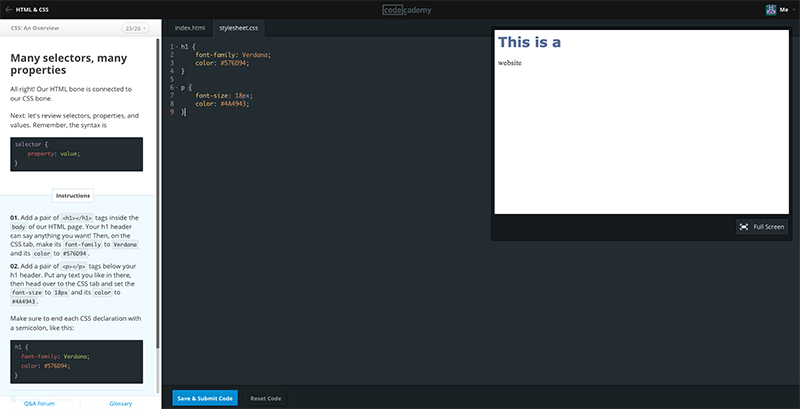Click the back arrow beside HTML & CSS

[x=8, y=9]
